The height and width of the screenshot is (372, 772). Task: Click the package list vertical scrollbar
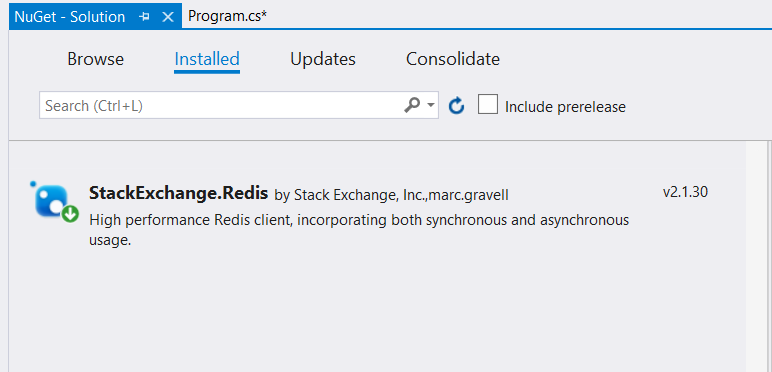[759, 256]
